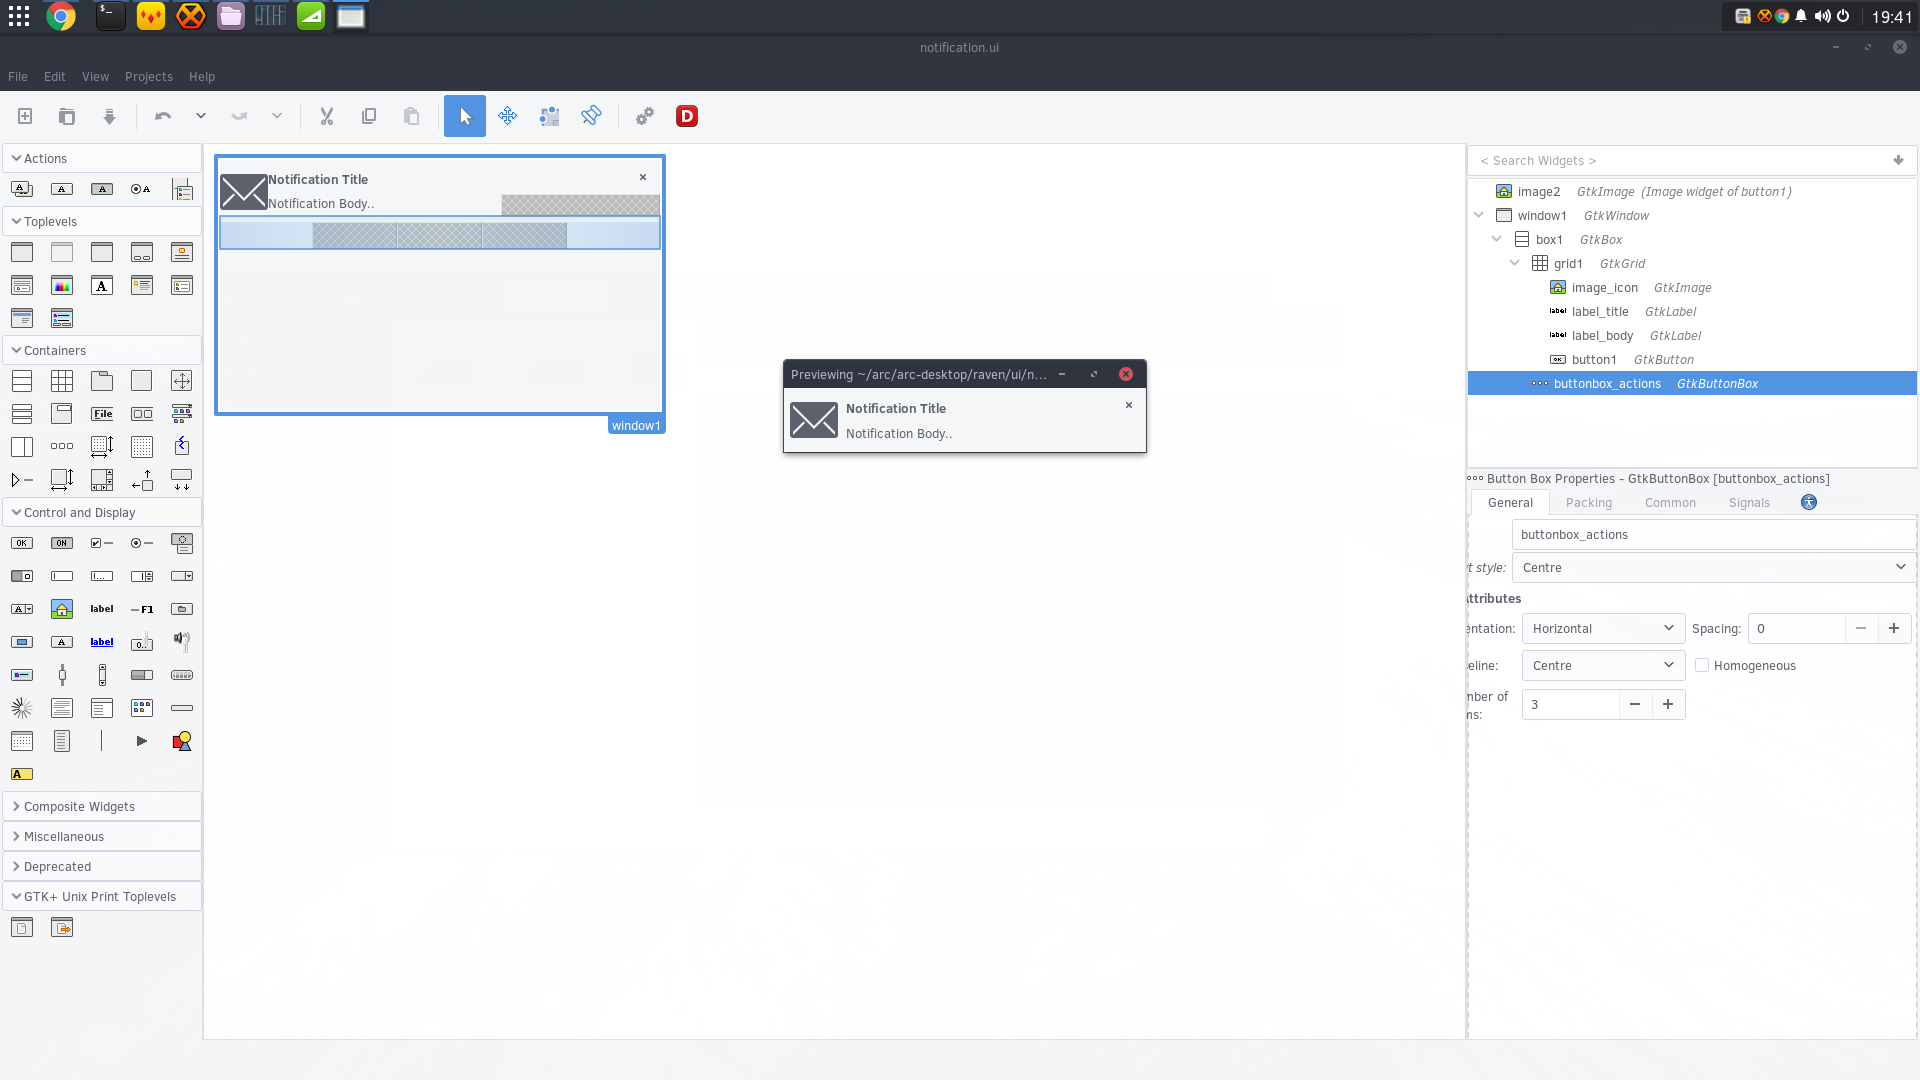Copy the selected widget

point(369,117)
